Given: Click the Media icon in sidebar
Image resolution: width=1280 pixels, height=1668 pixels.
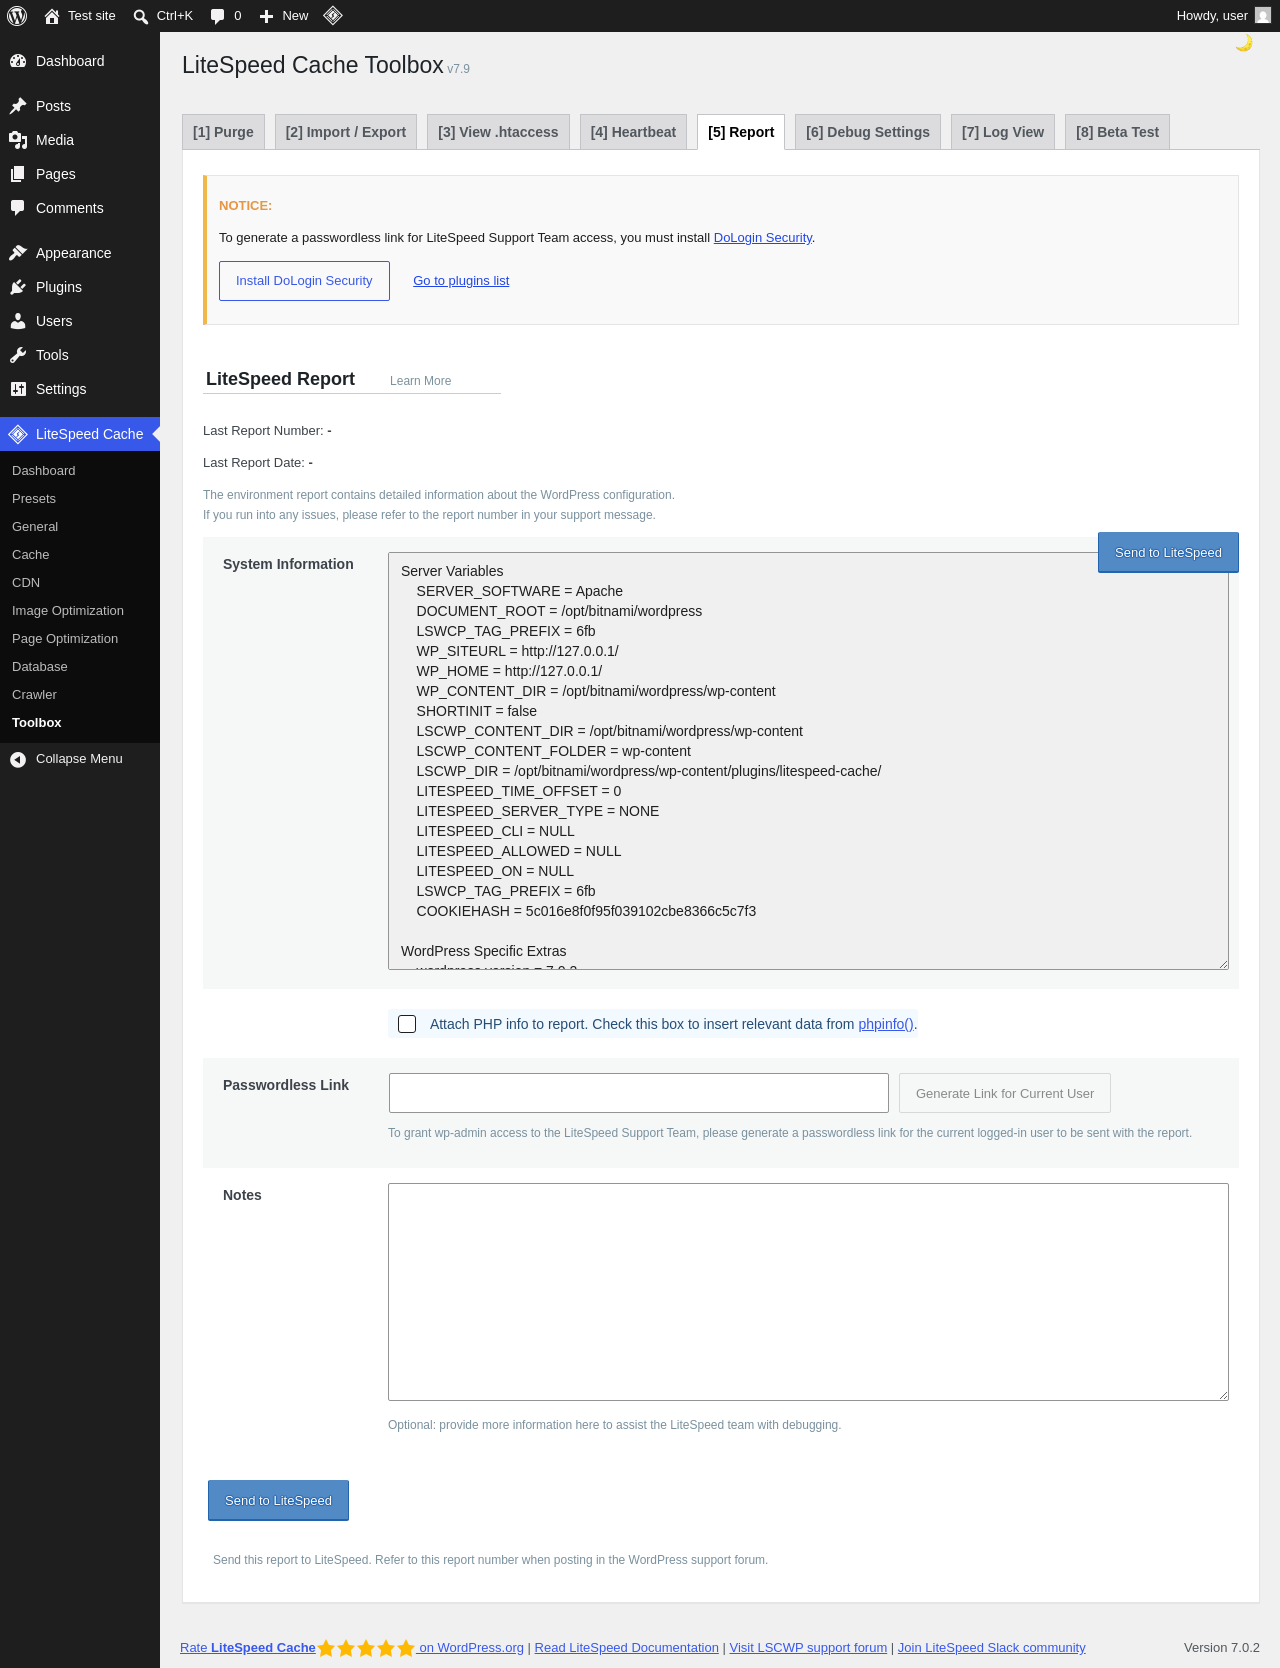Looking at the screenshot, I should [18, 140].
